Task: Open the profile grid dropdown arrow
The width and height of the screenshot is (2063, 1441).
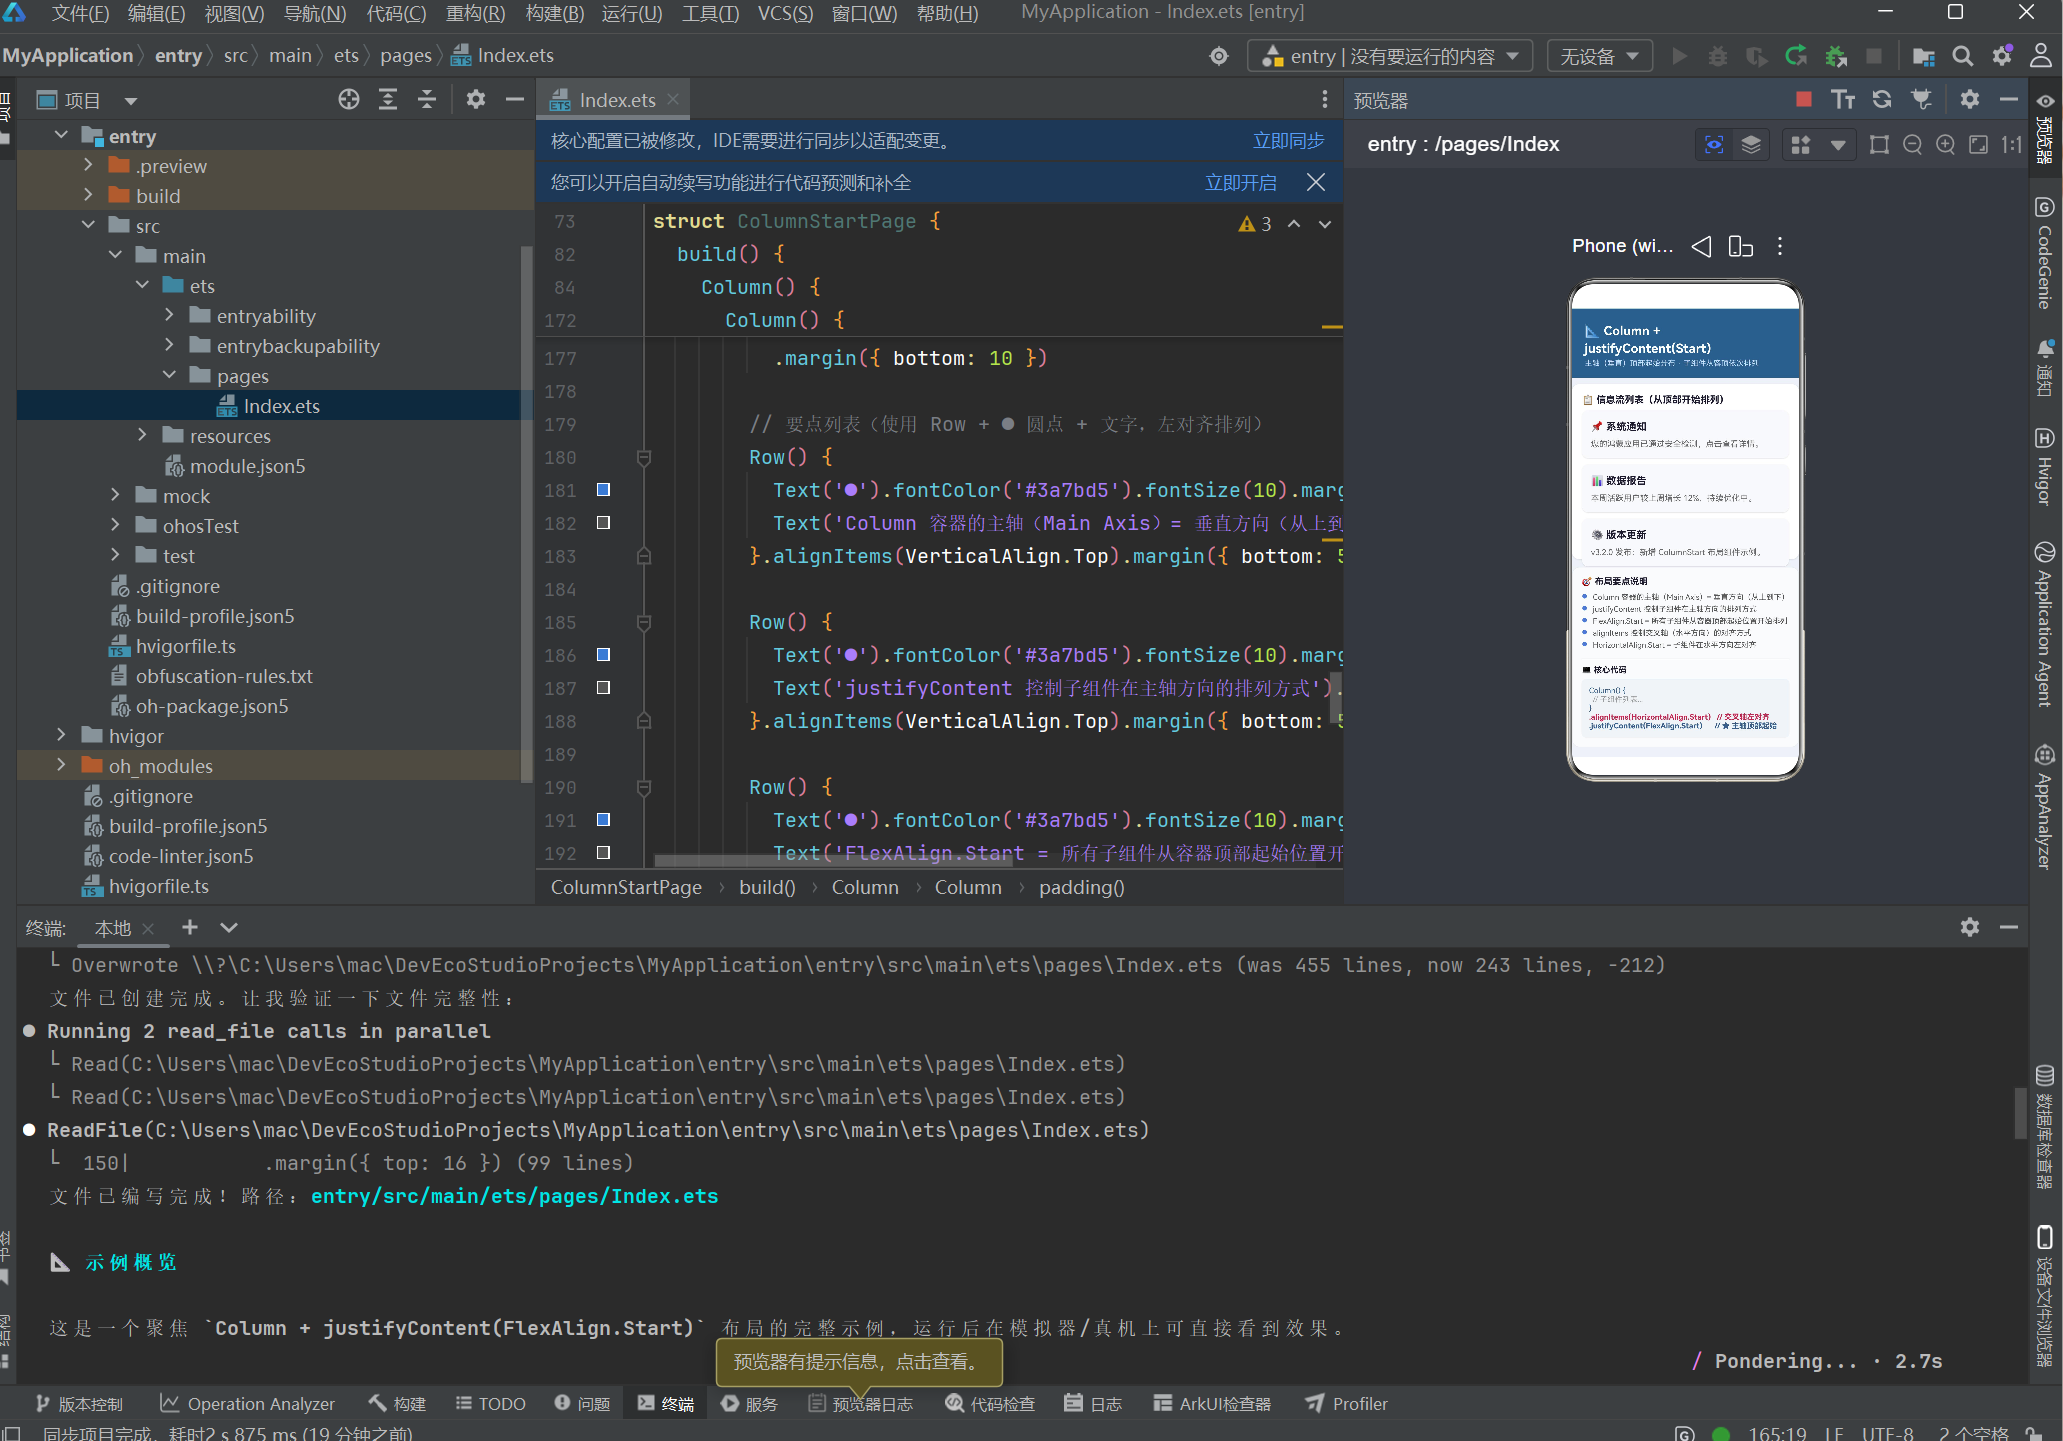Action: click(x=1838, y=145)
